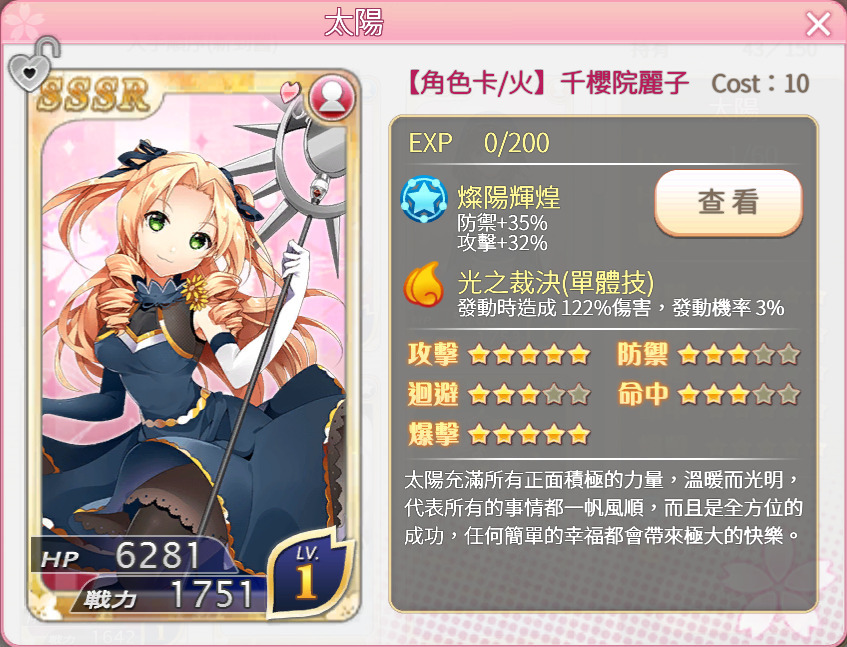Select the 迴避 star rating
847x647 pixels.
coord(500,394)
